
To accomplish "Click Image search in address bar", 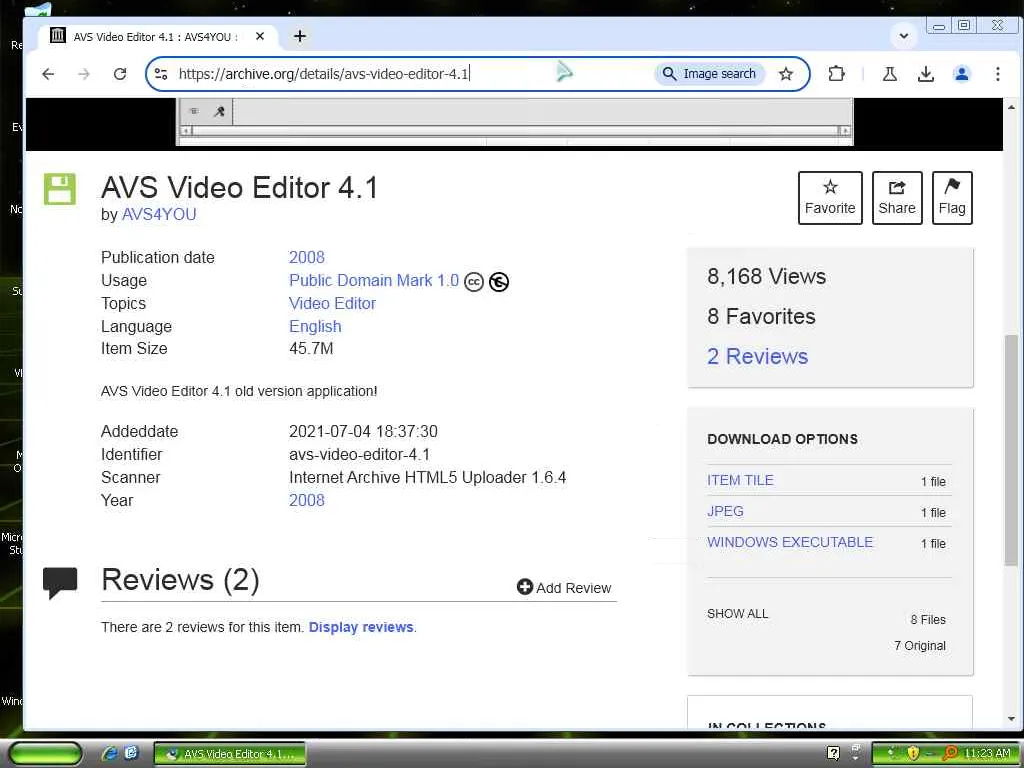I will [709, 74].
